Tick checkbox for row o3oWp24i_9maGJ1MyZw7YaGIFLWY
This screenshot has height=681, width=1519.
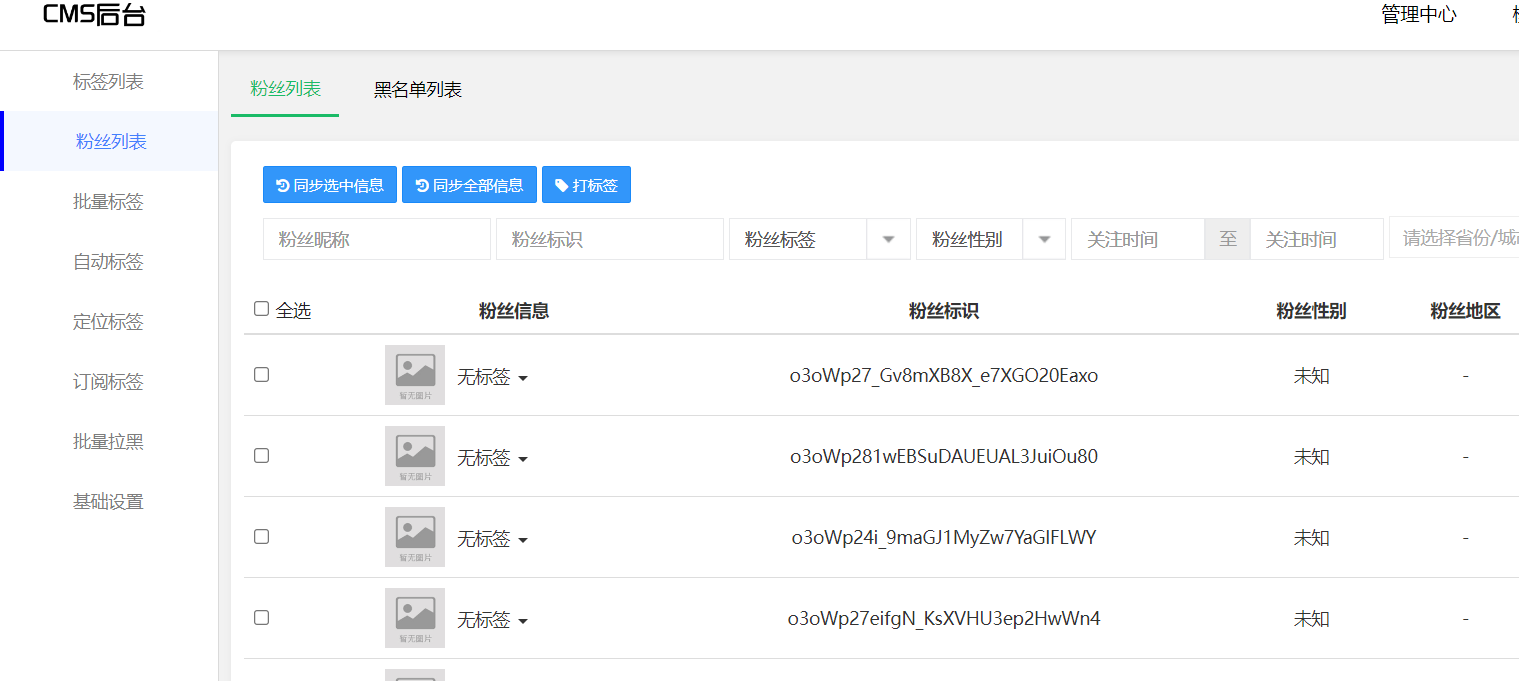(262, 536)
